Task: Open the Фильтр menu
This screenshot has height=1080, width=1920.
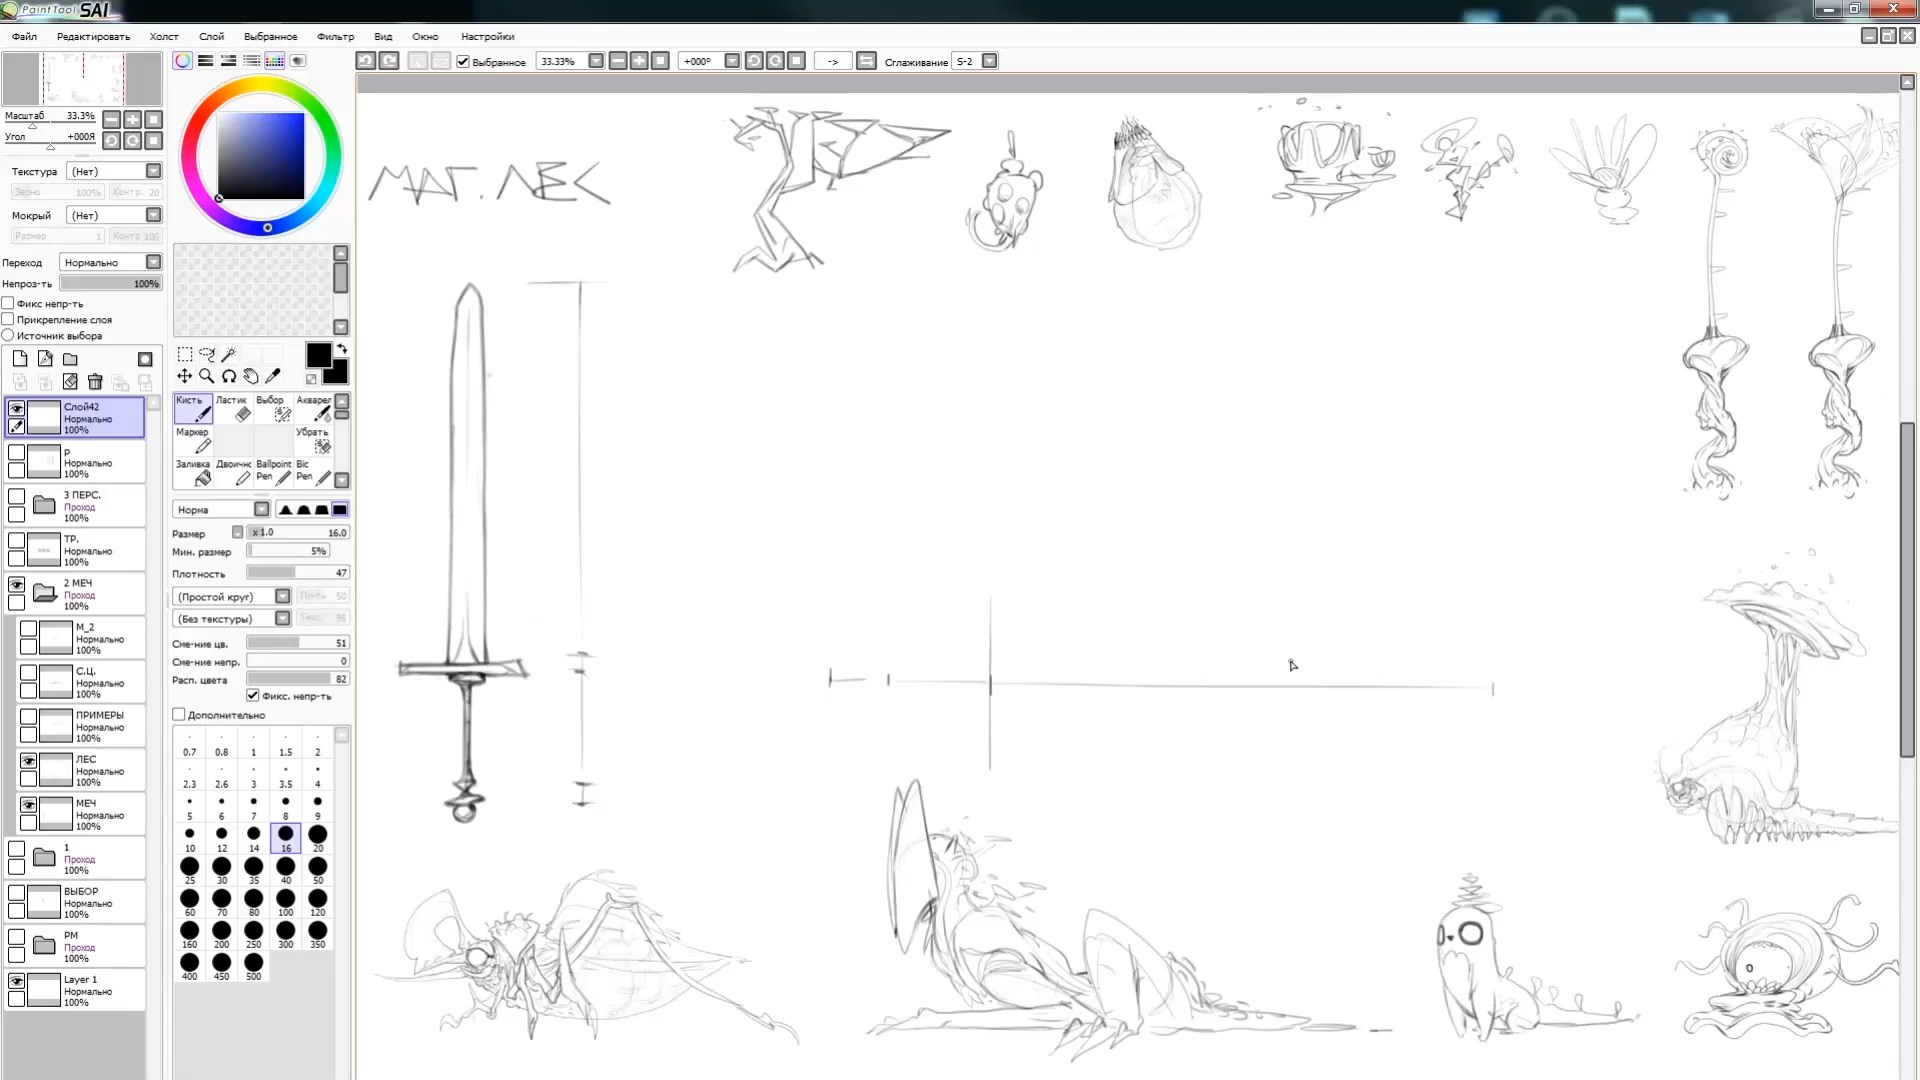Action: pyautogui.click(x=336, y=36)
